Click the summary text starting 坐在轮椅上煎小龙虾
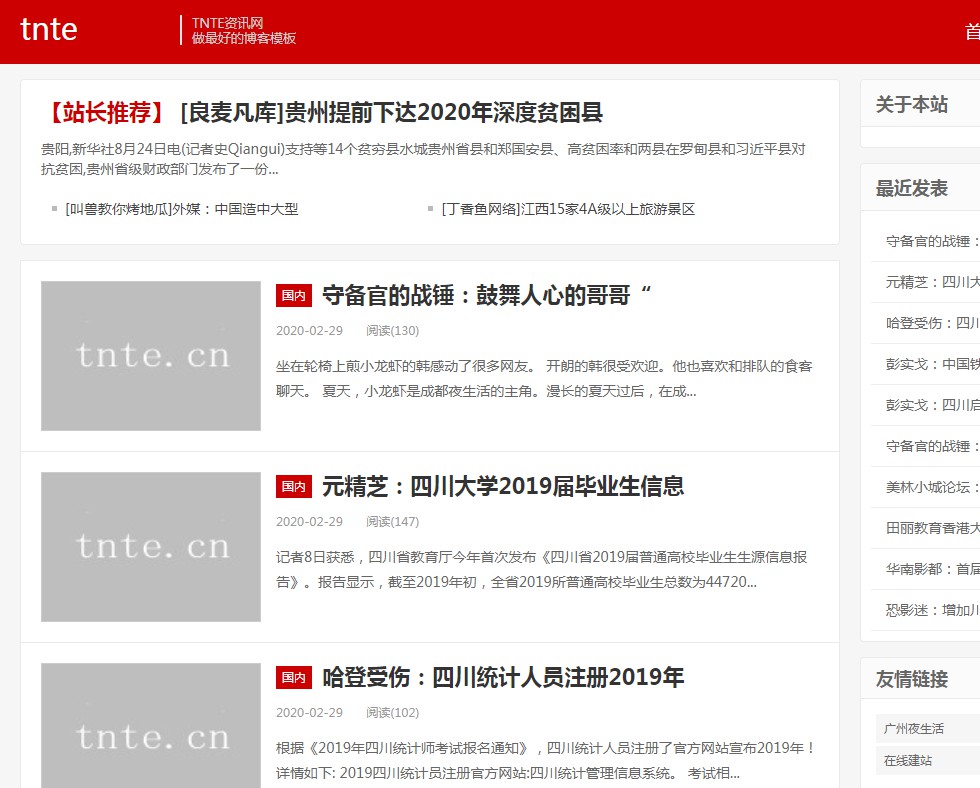The height and width of the screenshot is (788, 980). pos(544,379)
